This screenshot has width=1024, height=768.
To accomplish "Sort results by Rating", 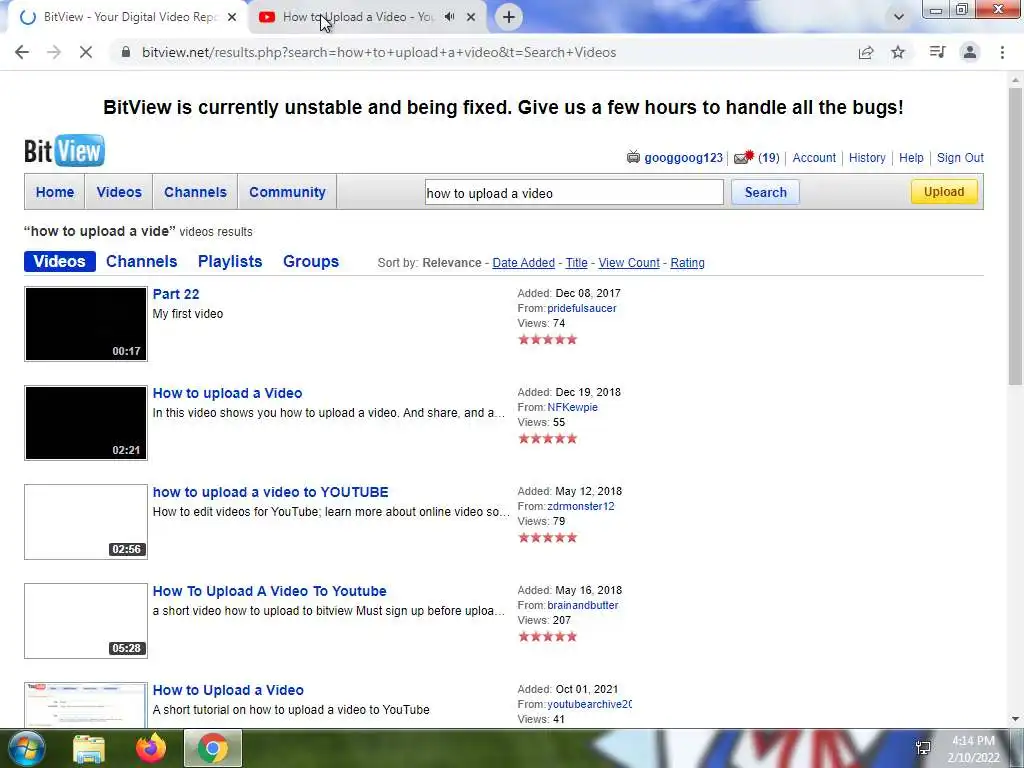I will [x=687, y=263].
